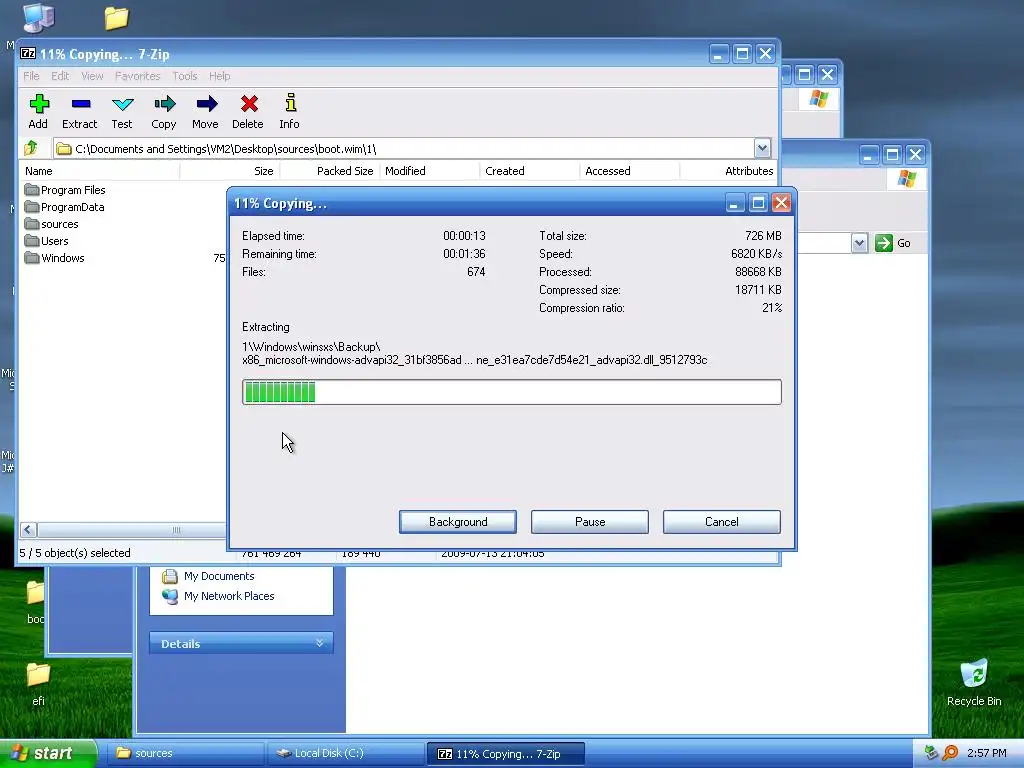Viewport: 1024px width, 768px height.
Task: Switch to sources taskbar window
Action: point(186,753)
